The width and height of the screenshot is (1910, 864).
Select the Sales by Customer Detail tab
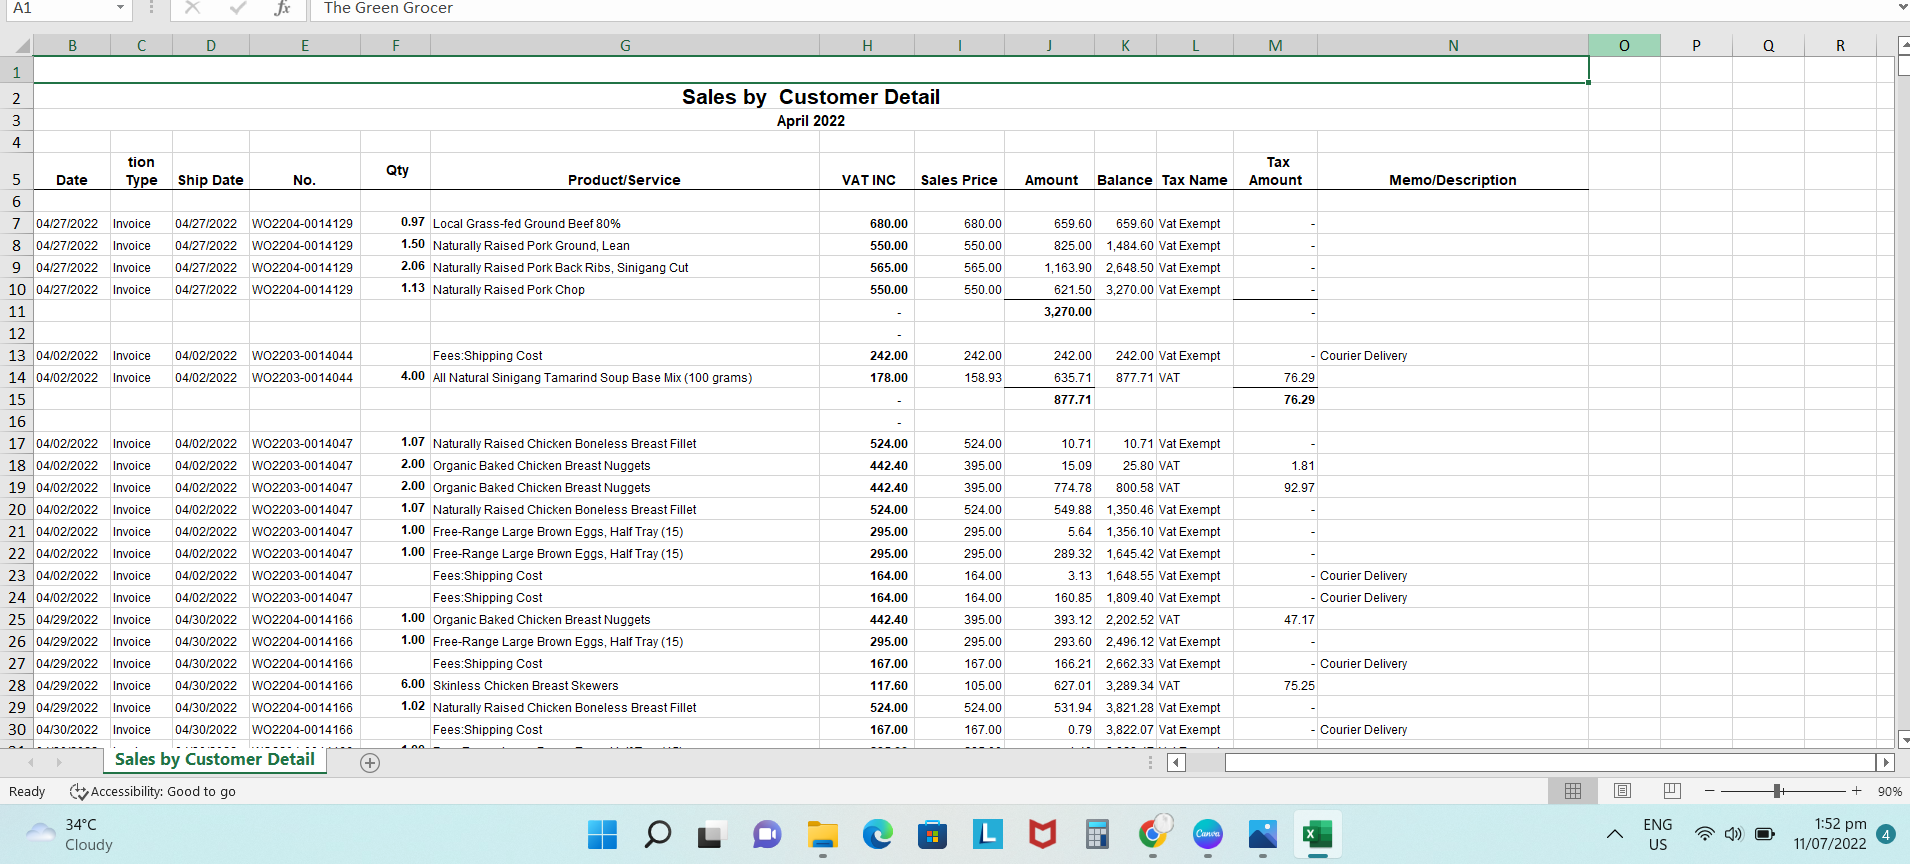pos(214,760)
